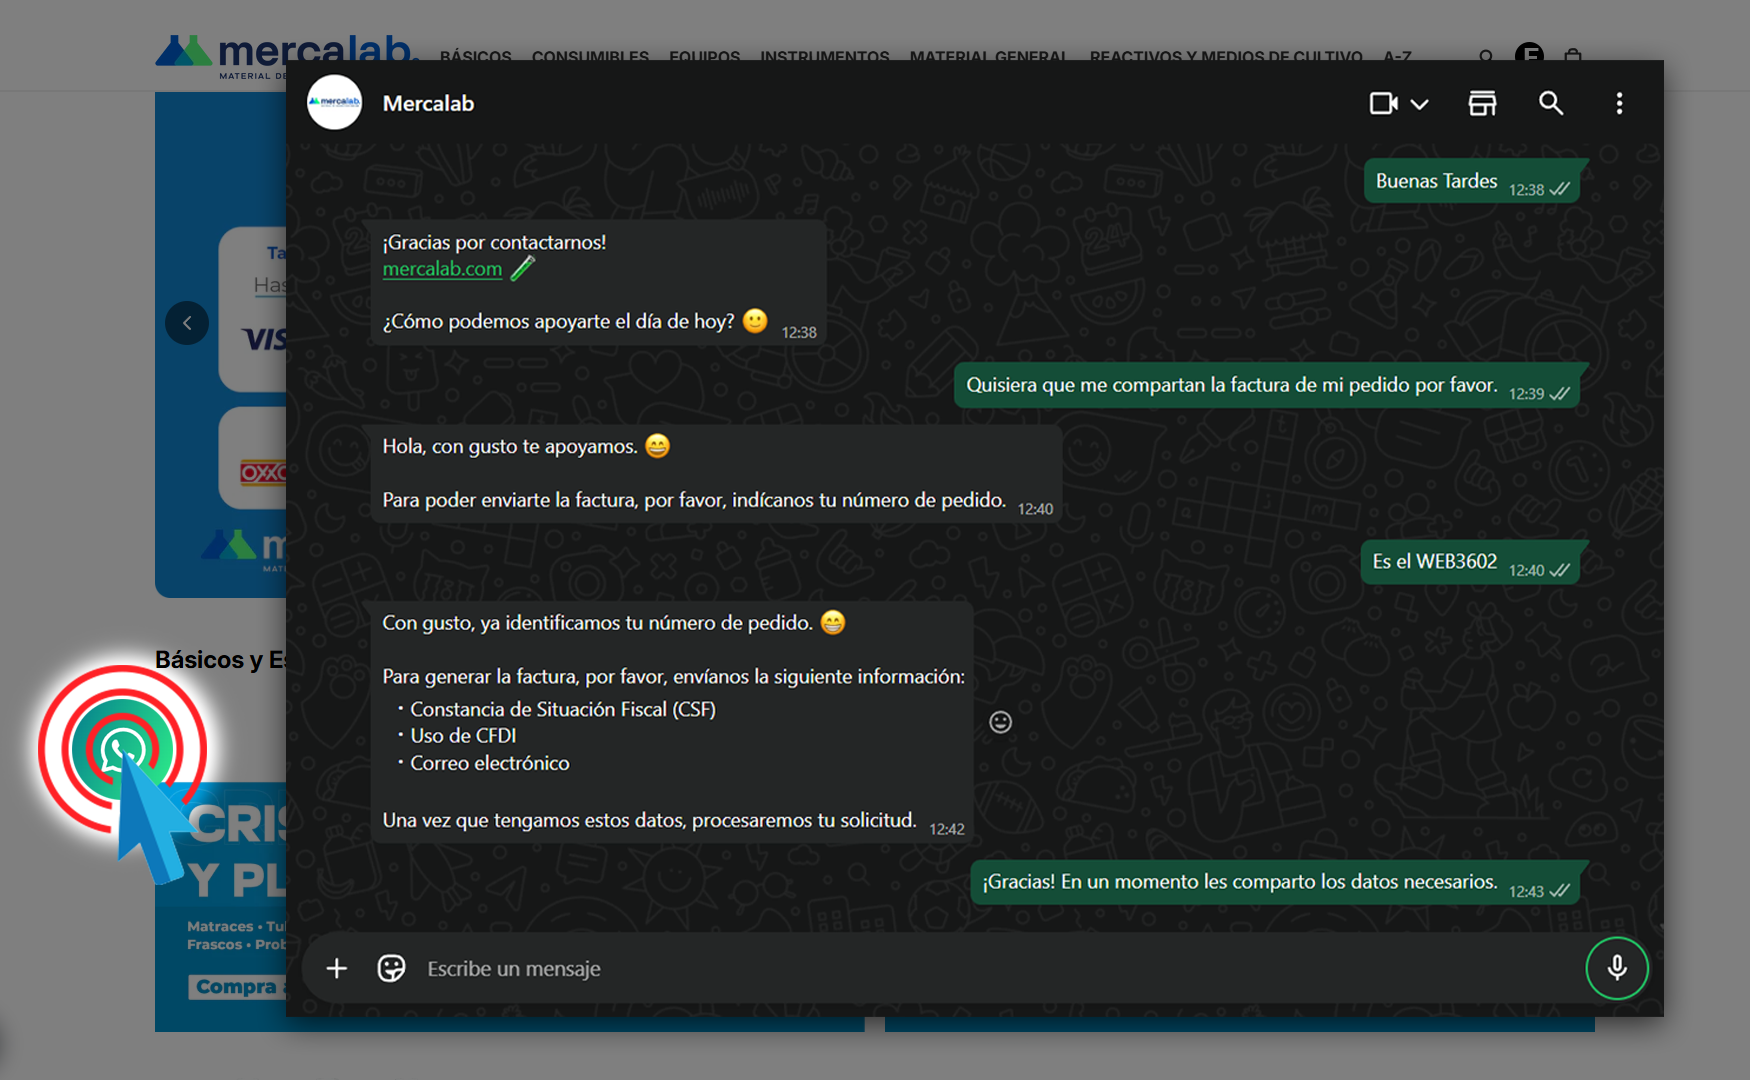
Task: Click the 'Compra' button on banner
Action: pos(237,987)
